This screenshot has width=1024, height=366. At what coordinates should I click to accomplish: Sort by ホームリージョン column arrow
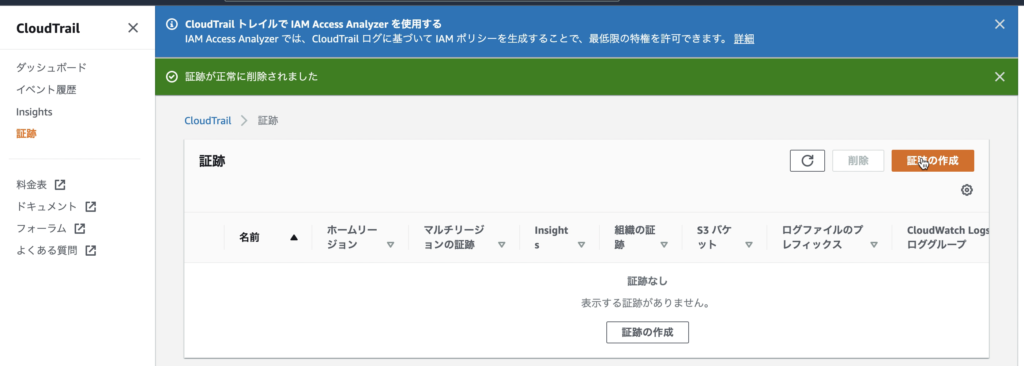tap(391, 246)
